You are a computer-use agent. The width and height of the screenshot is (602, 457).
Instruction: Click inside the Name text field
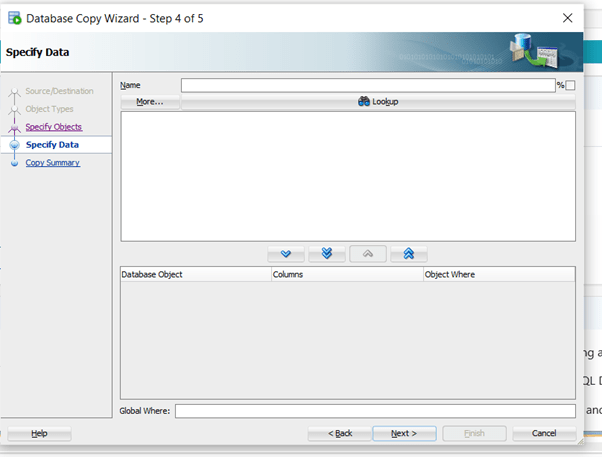coord(367,86)
